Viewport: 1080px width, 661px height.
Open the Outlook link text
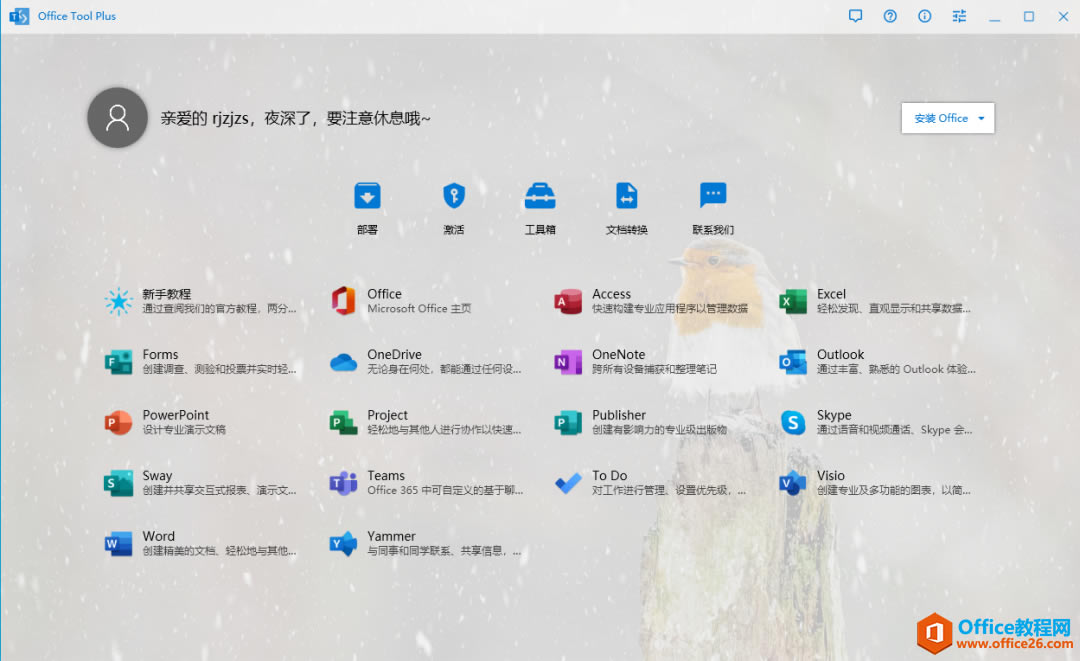[840, 354]
